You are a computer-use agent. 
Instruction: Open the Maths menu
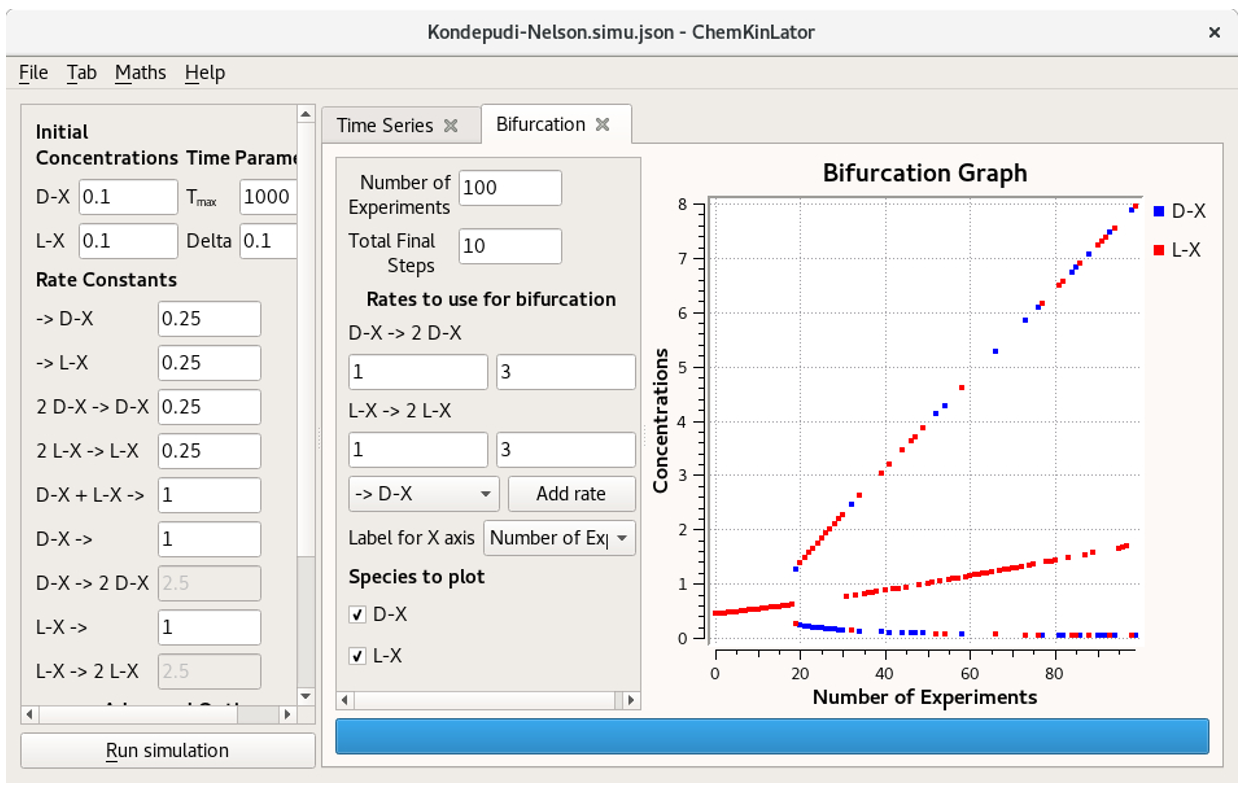pos(141,72)
